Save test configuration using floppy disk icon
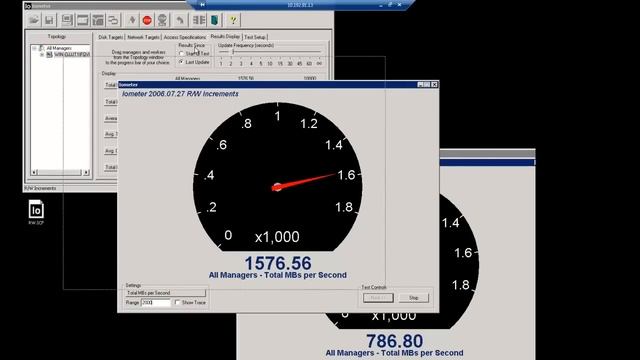640x360 pixels. point(49,20)
